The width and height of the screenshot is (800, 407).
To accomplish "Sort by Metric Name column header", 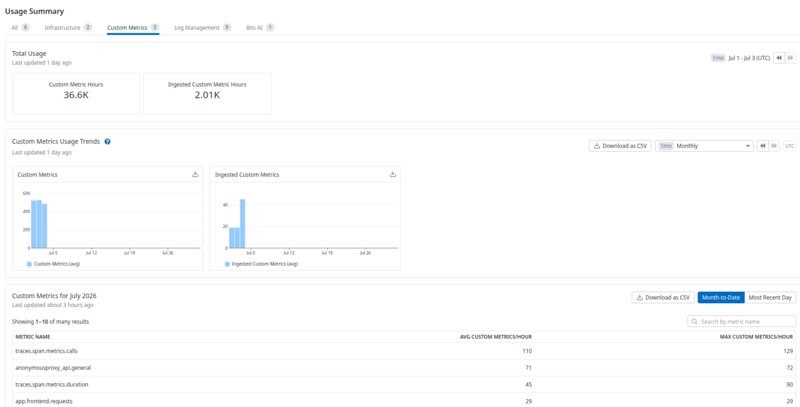I will click(x=33, y=337).
